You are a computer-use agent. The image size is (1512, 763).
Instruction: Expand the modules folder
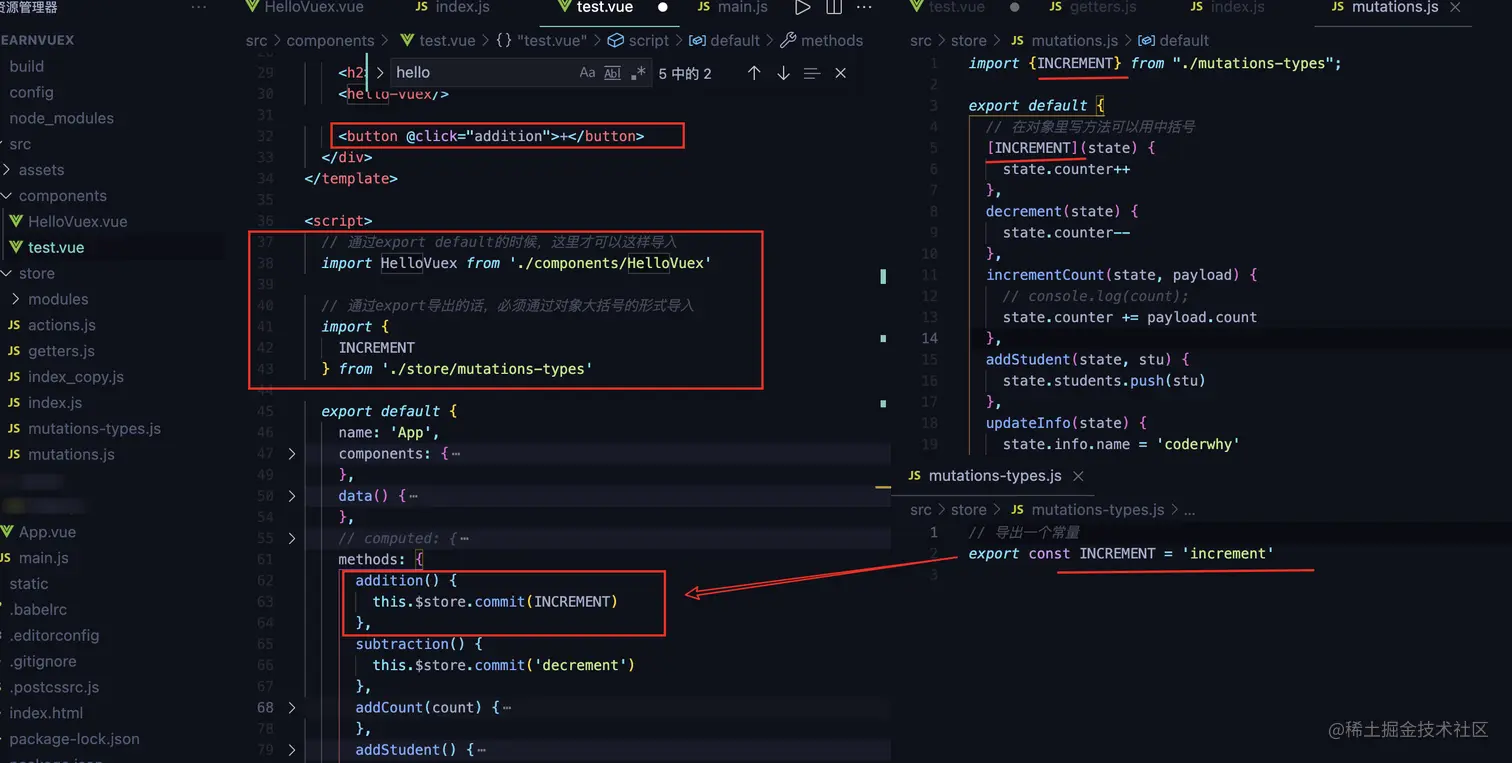(58, 299)
